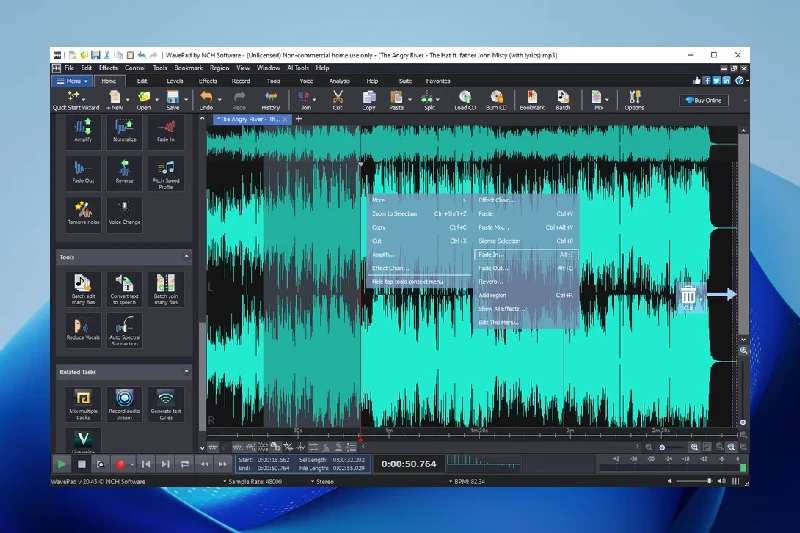Click the Buy Online button
Image resolution: width=800 pixels, height=533 pixels.
(x=704, y=100)
